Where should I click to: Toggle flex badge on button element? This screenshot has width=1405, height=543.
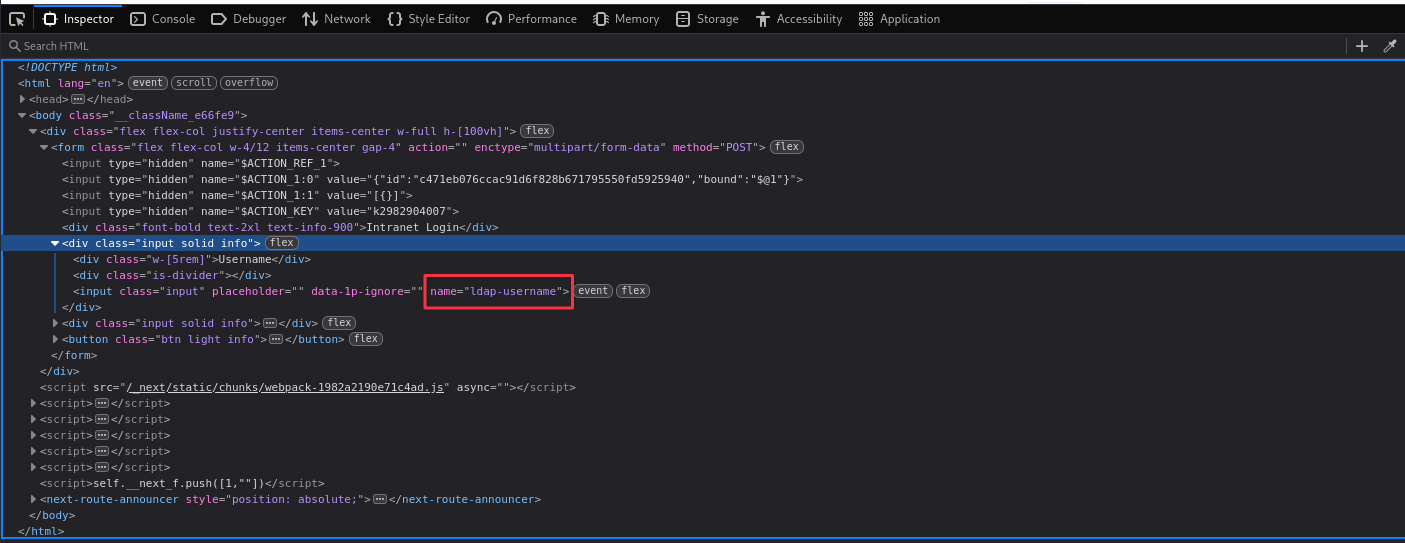tap(366, 339)
